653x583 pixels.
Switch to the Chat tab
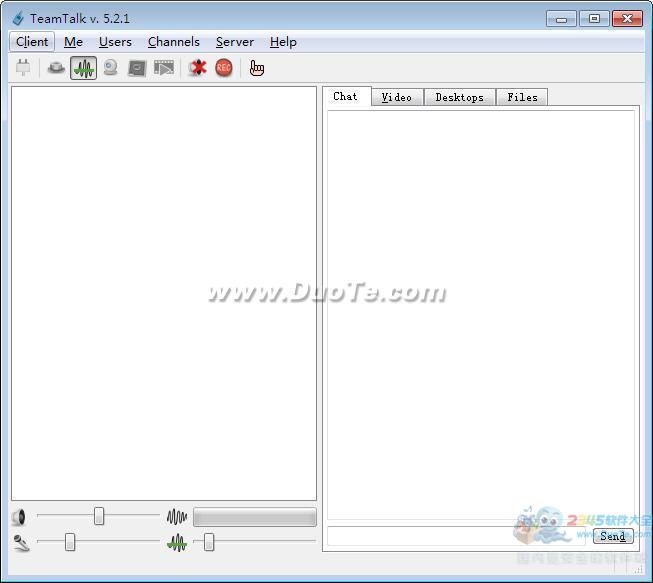pos(346,97)
